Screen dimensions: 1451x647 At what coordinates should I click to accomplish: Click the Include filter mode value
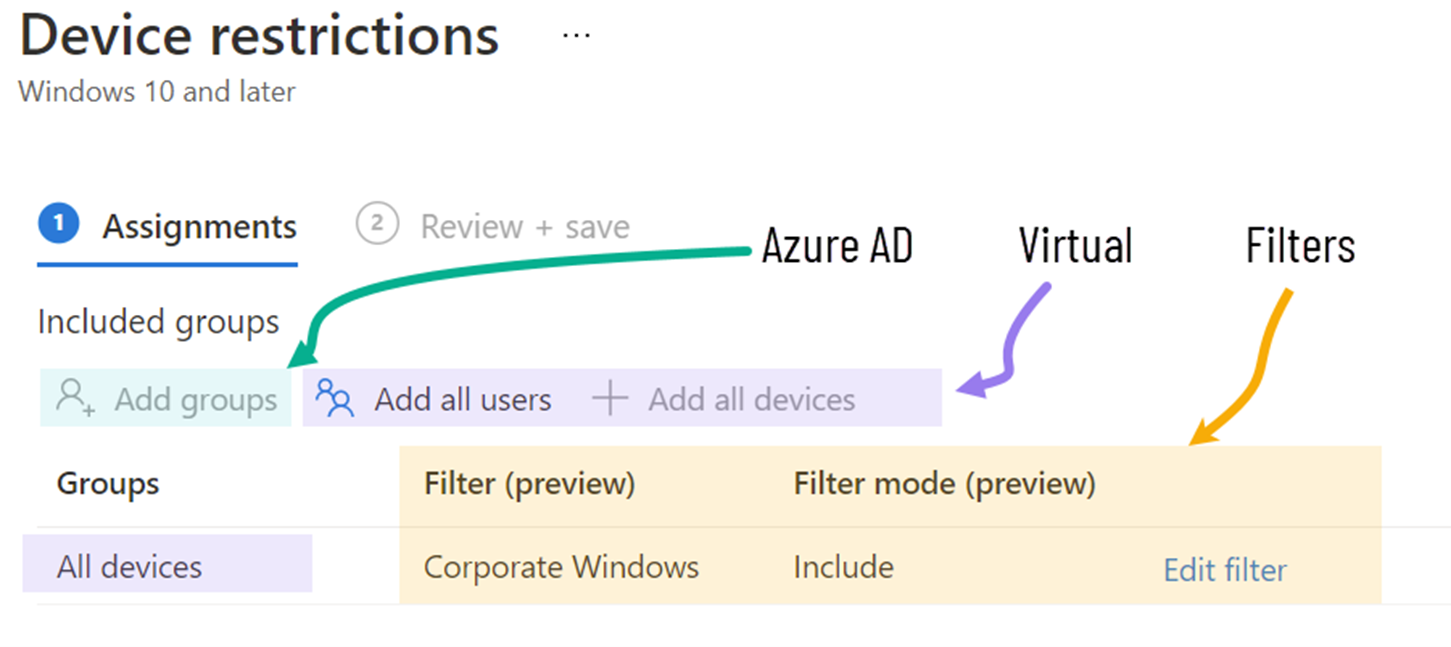843,567
